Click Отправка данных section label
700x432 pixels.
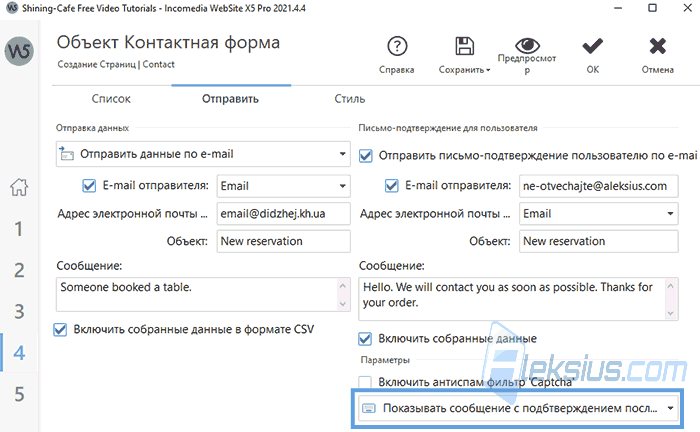click(x=92, y=128)
